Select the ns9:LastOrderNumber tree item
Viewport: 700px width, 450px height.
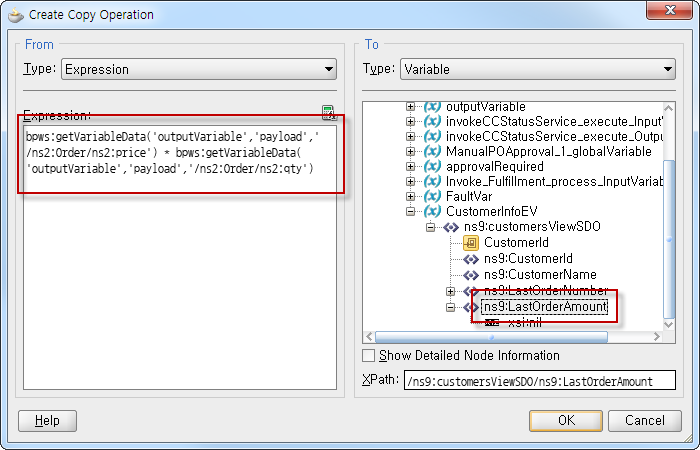tap(546, 291)
